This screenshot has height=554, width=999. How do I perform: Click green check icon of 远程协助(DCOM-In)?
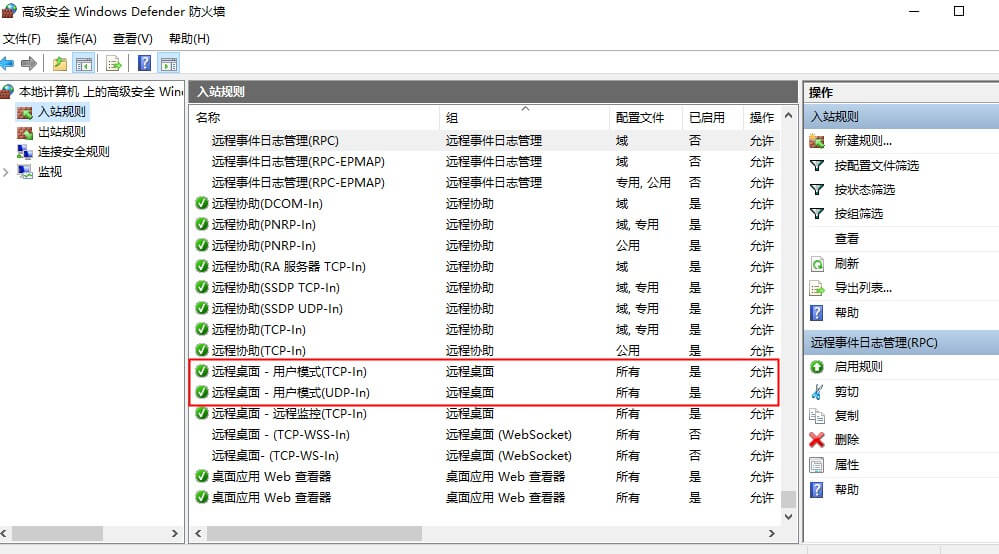pyautogui.click(x=202, y=203)
